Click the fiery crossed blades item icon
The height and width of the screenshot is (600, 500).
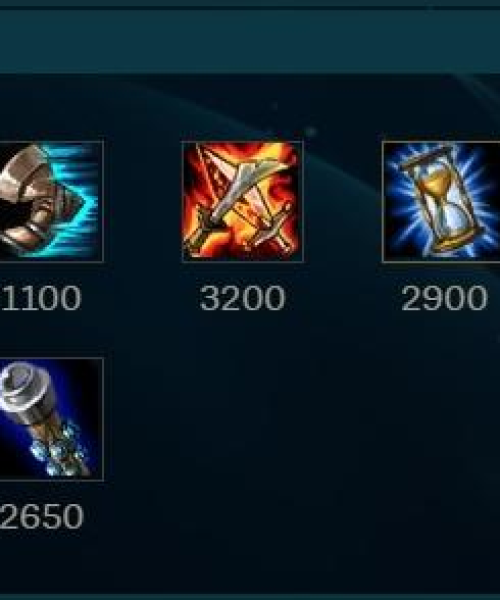click(243, 202)
